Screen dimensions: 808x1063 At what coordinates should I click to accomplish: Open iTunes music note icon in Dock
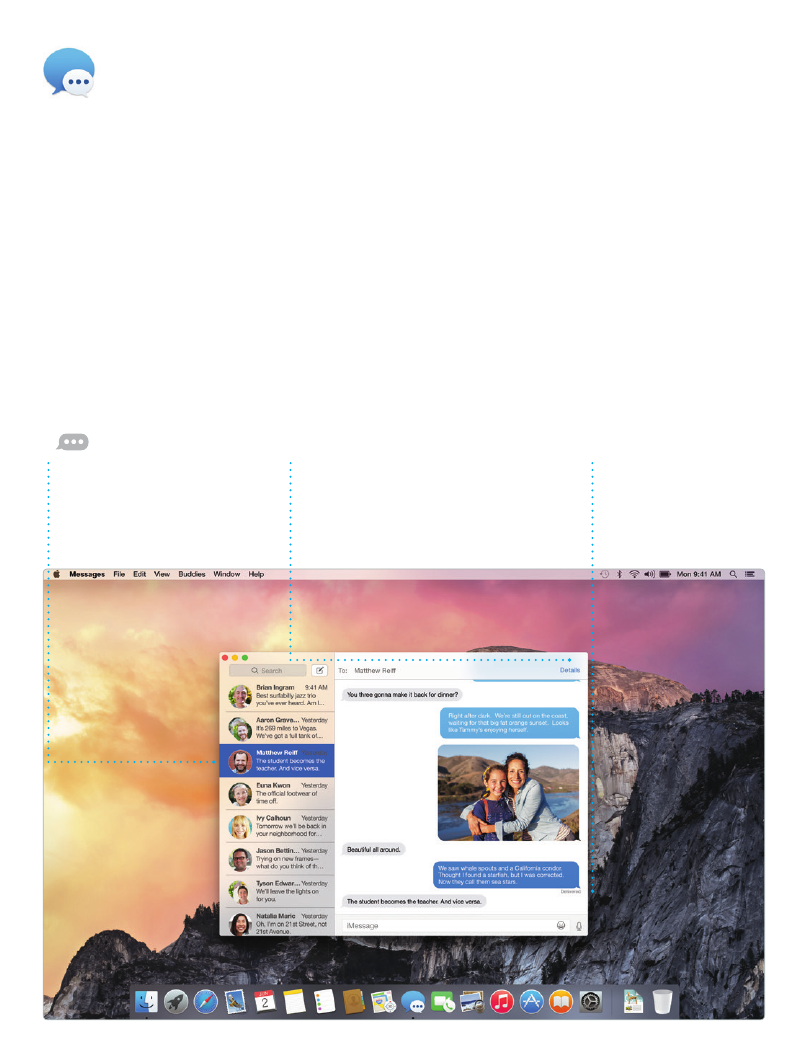click(x=502, y=1001)
